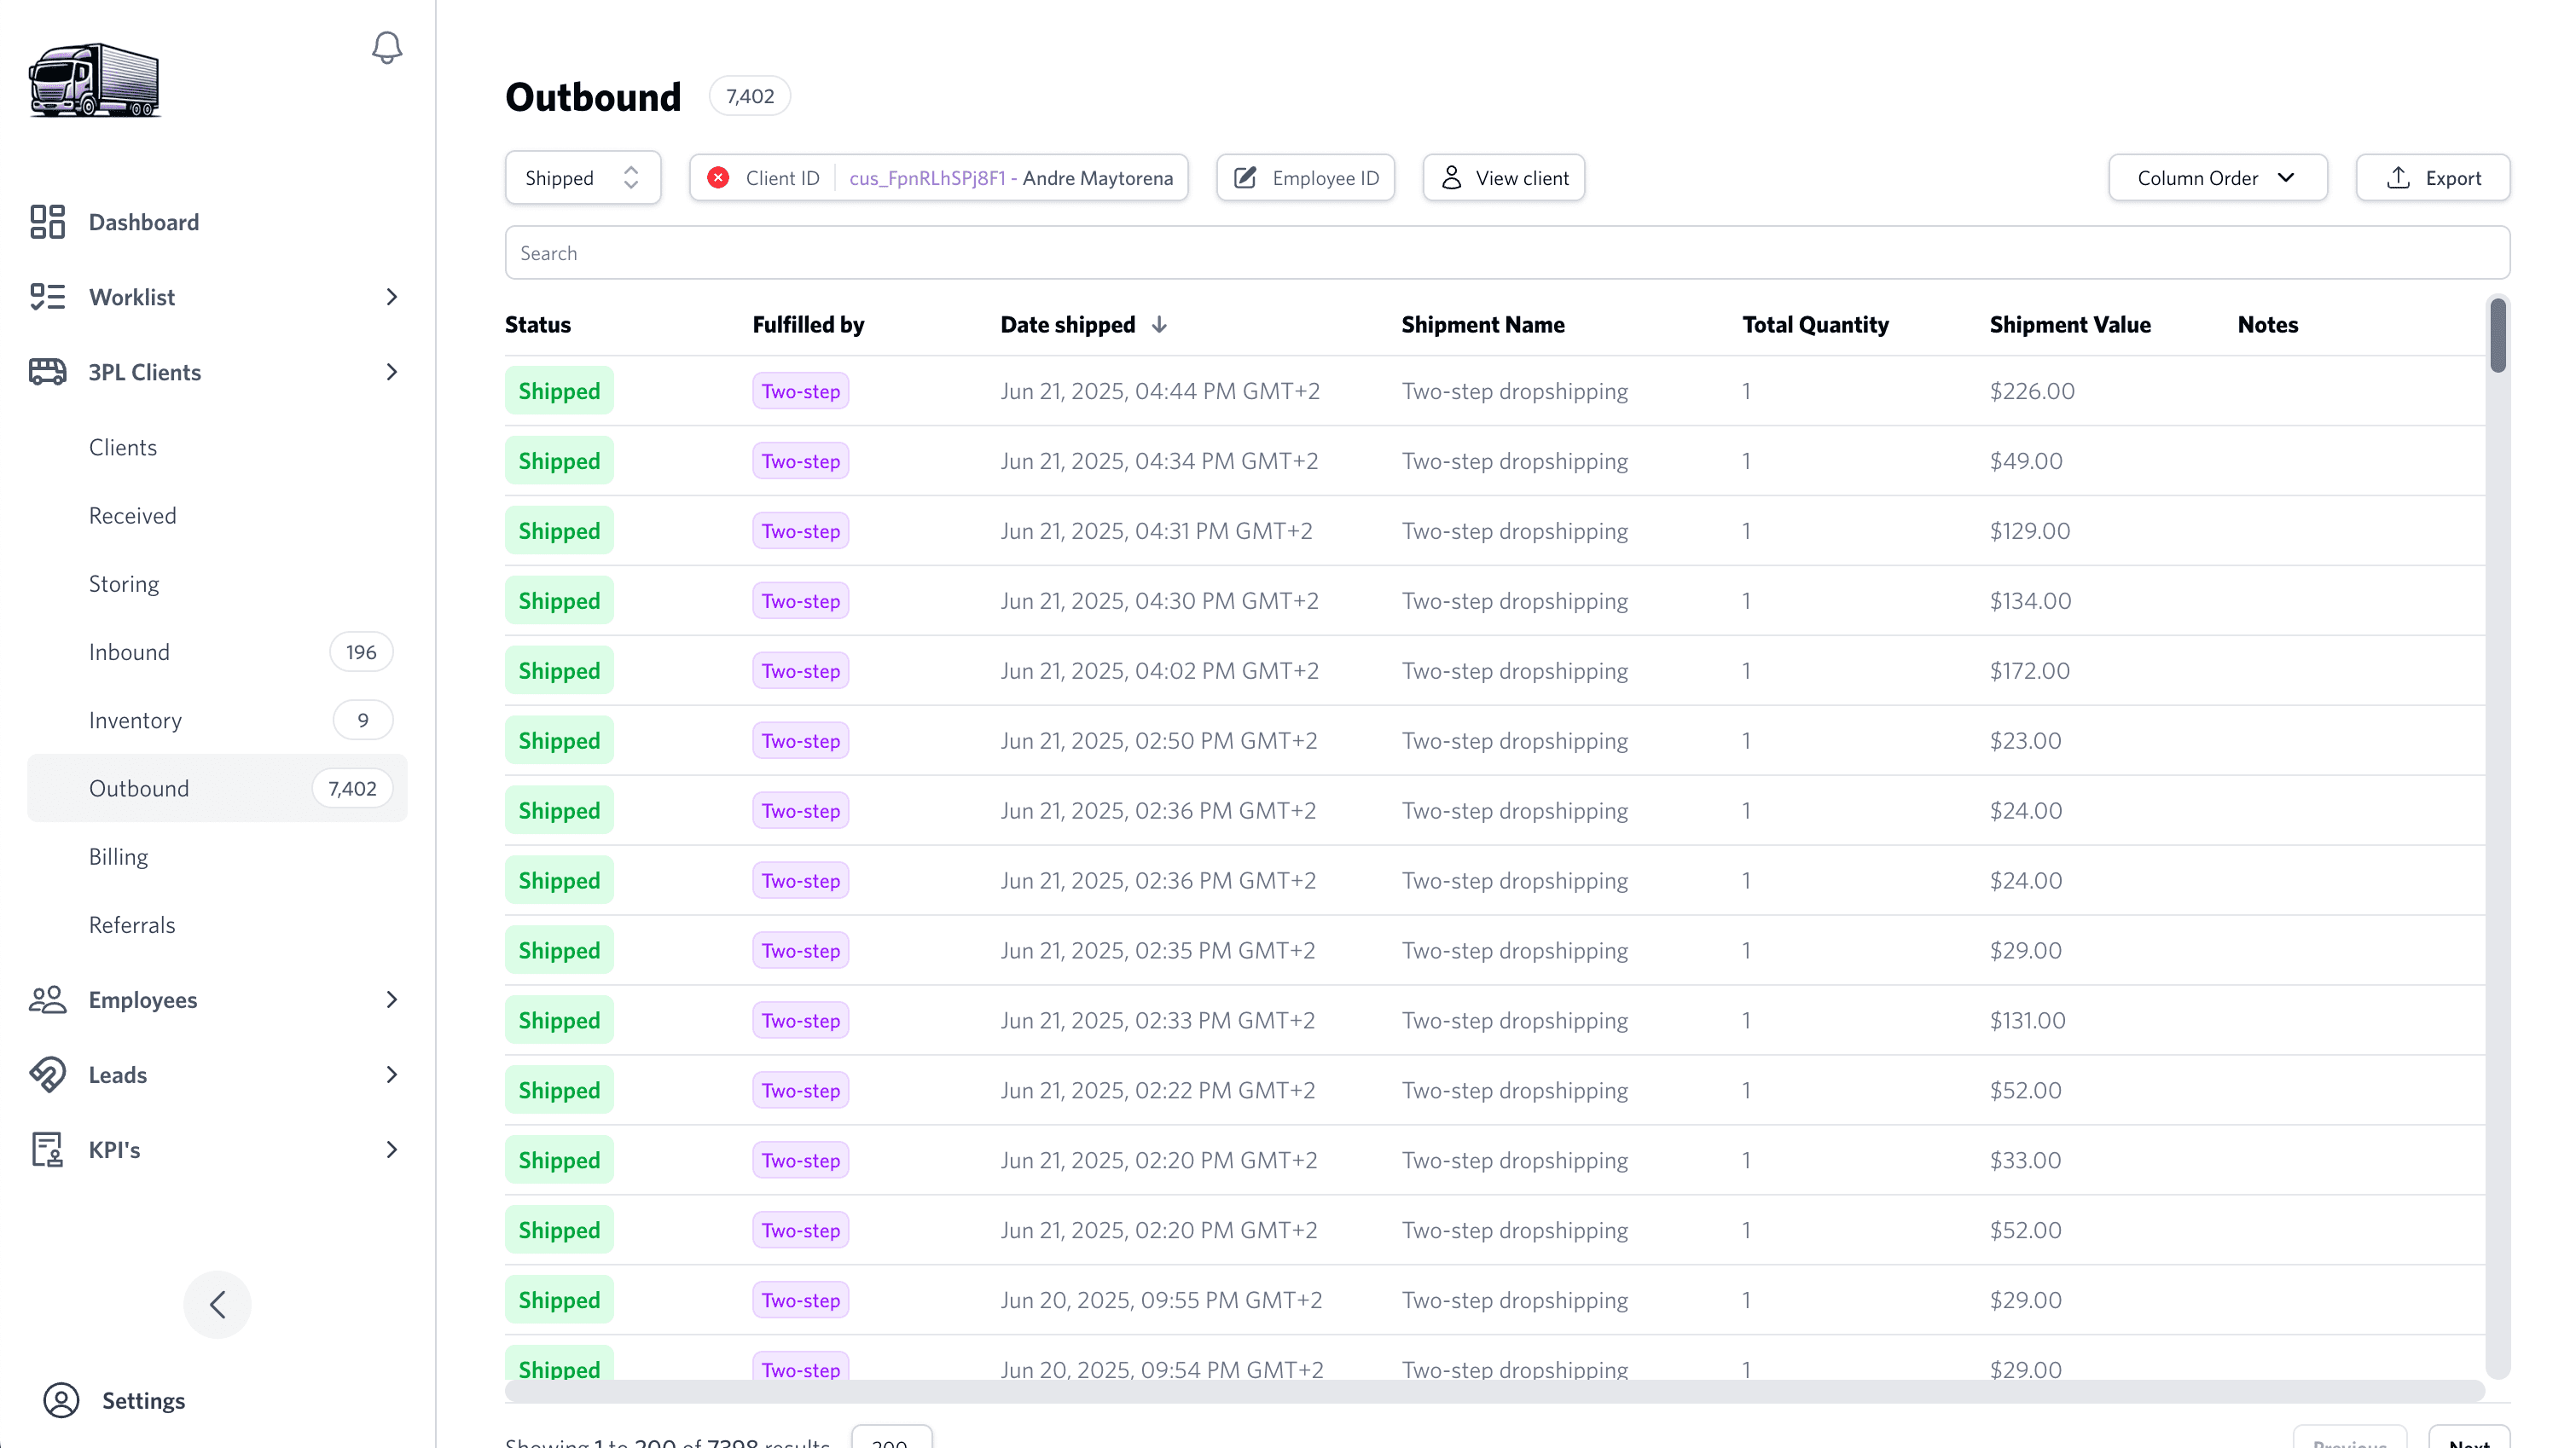Open the Shipped status dropdown
2576x1448 pixels.
[582, 178]
